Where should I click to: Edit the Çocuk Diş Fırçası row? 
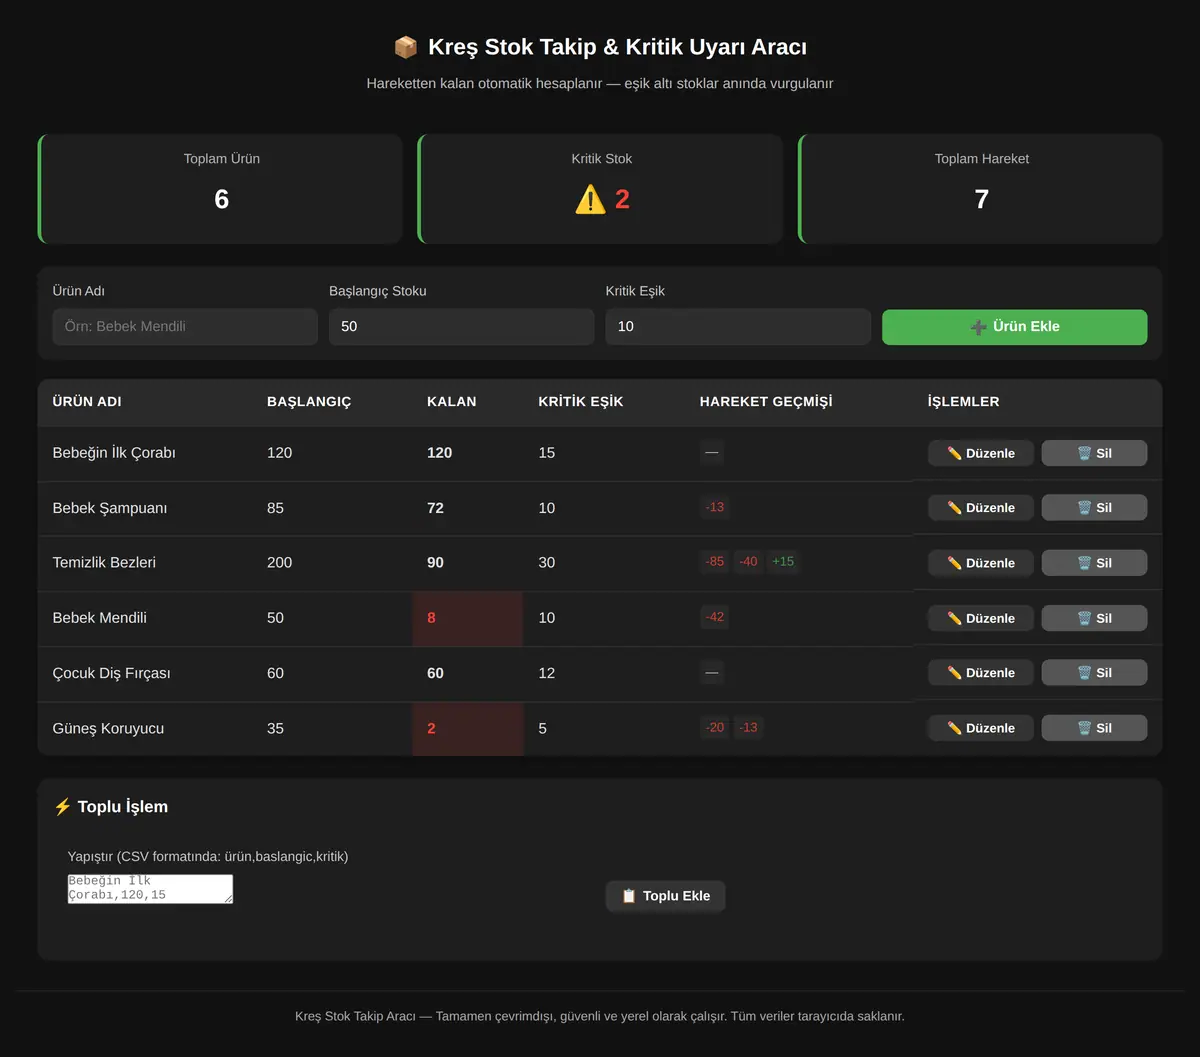(x=980, y=673)
